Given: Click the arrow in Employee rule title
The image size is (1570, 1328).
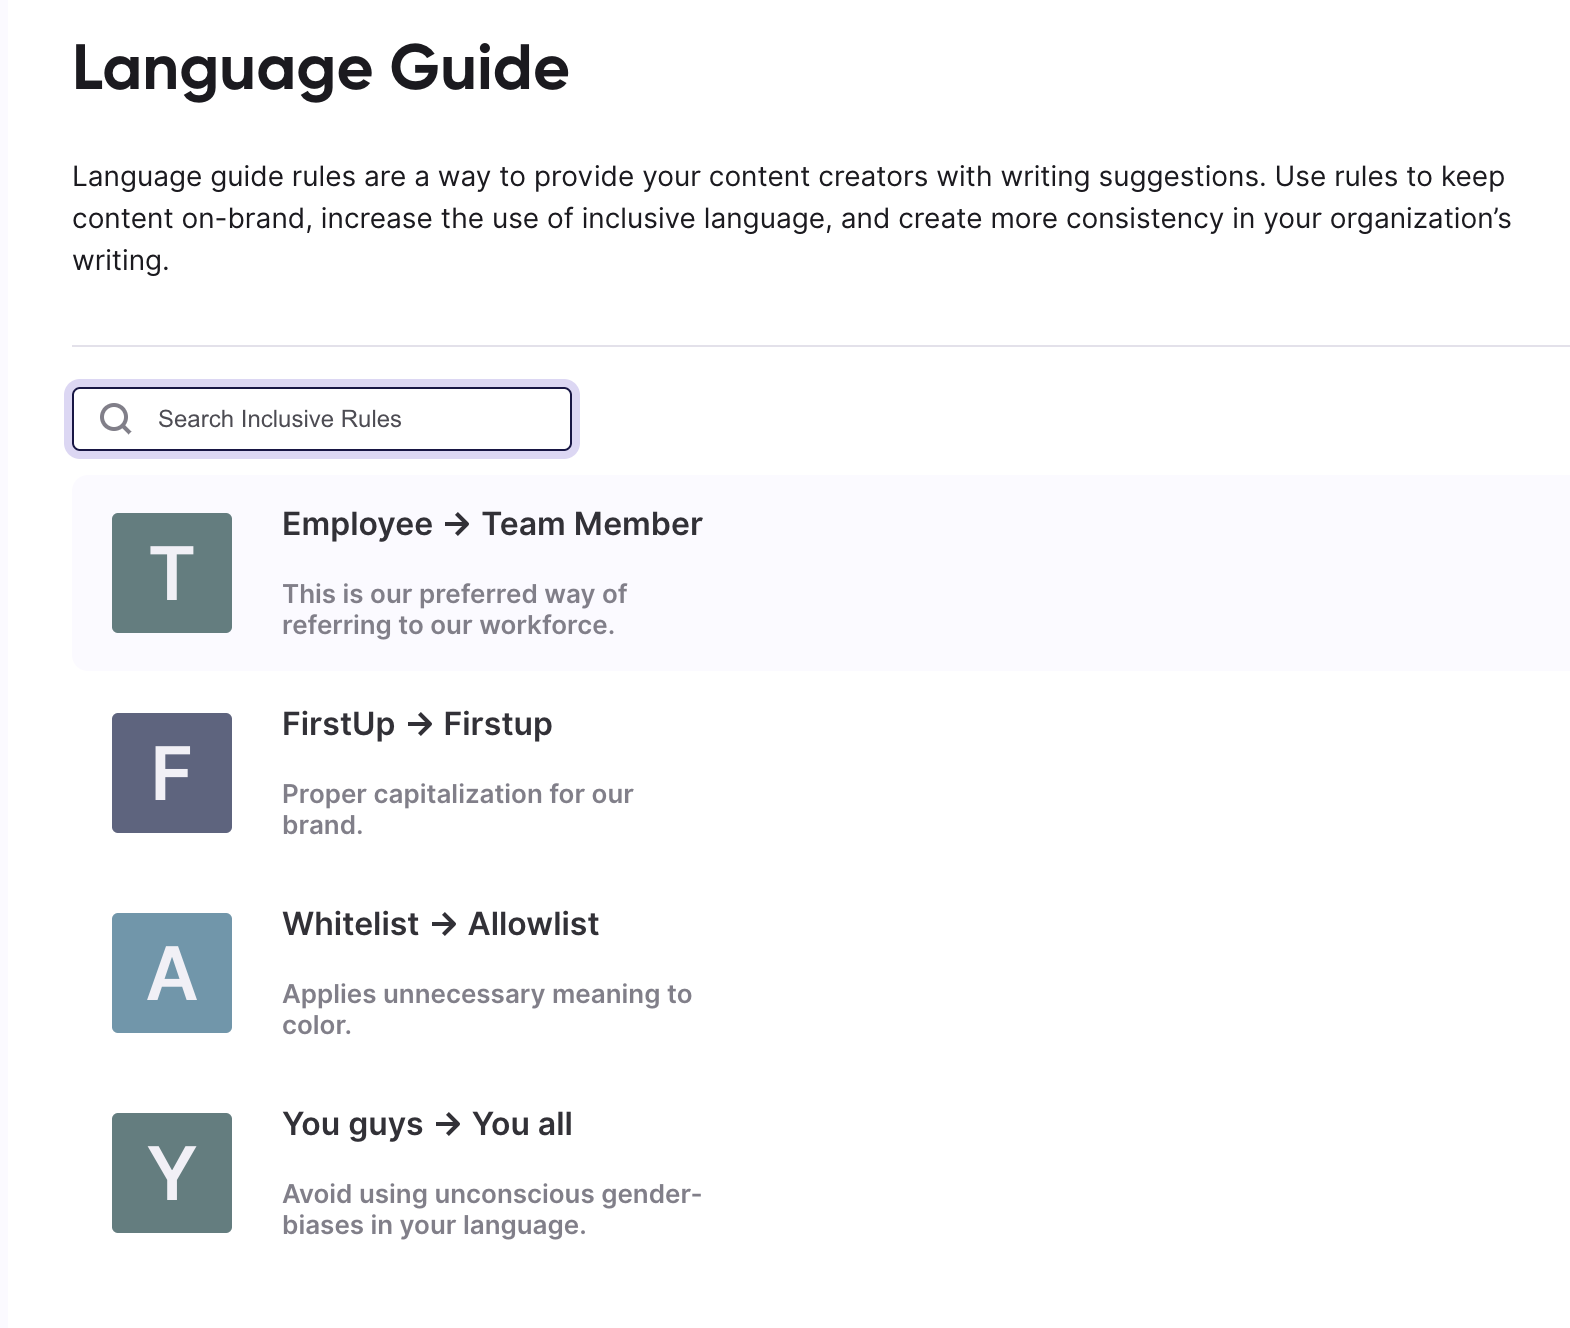Looking at the screenshot, I should (x=457, y=524).
